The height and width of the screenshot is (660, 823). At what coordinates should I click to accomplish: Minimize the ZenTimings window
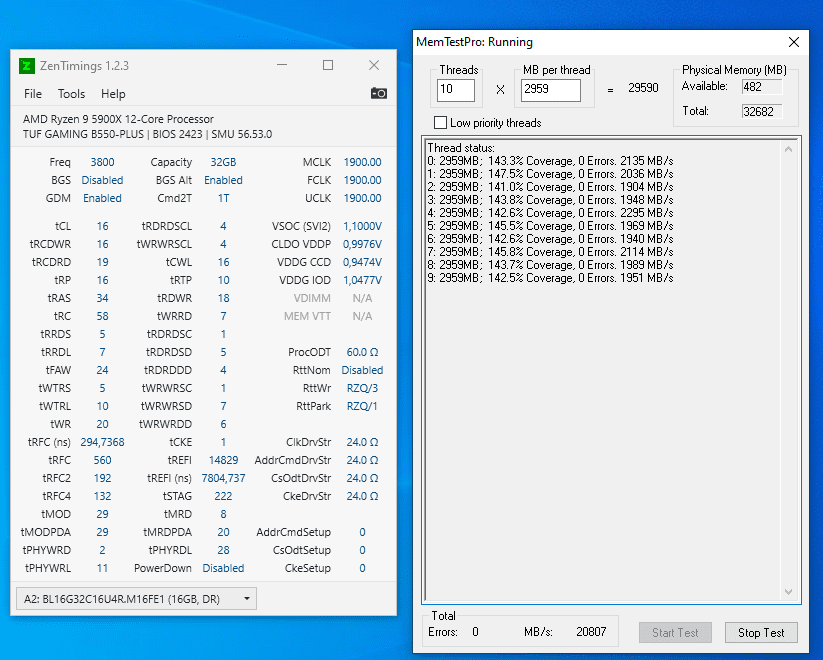282,65
